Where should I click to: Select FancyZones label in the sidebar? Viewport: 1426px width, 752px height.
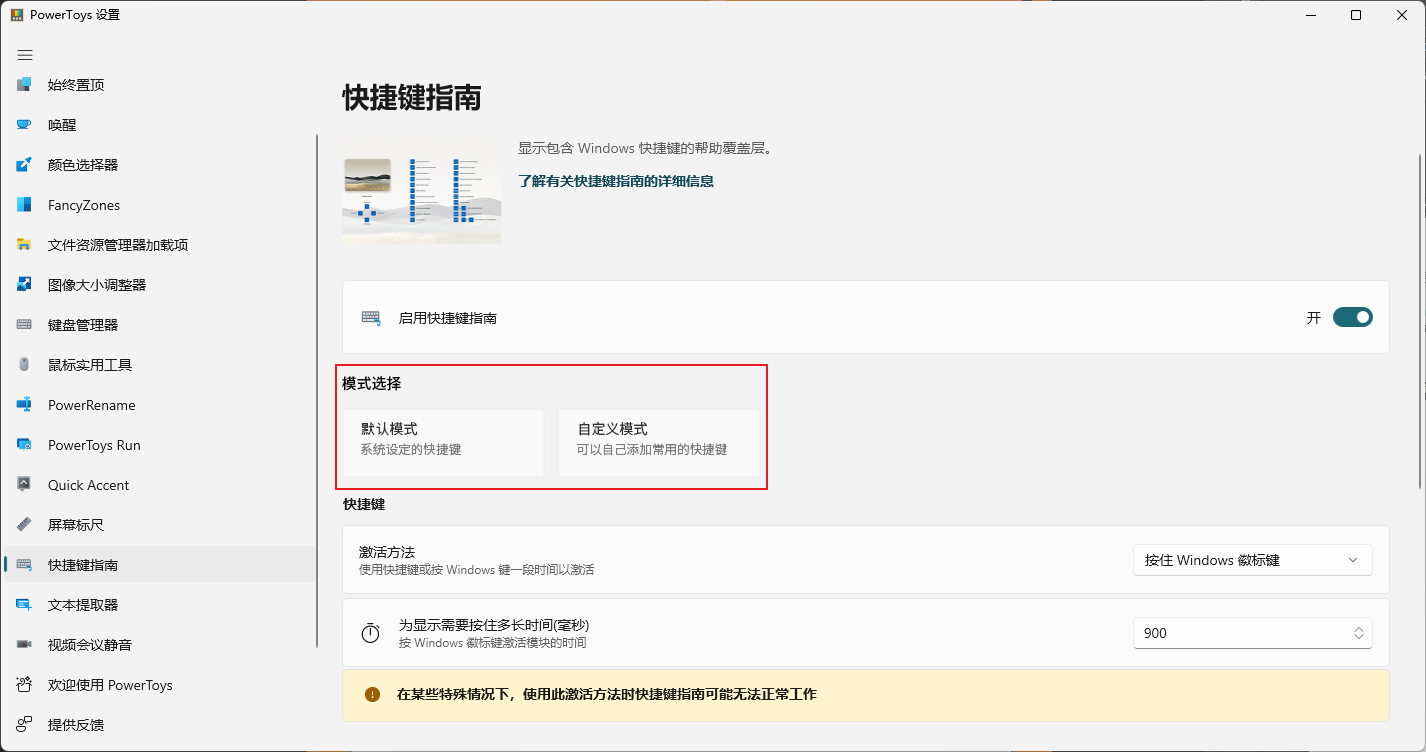pyautogui.click(x=84, y=205)
